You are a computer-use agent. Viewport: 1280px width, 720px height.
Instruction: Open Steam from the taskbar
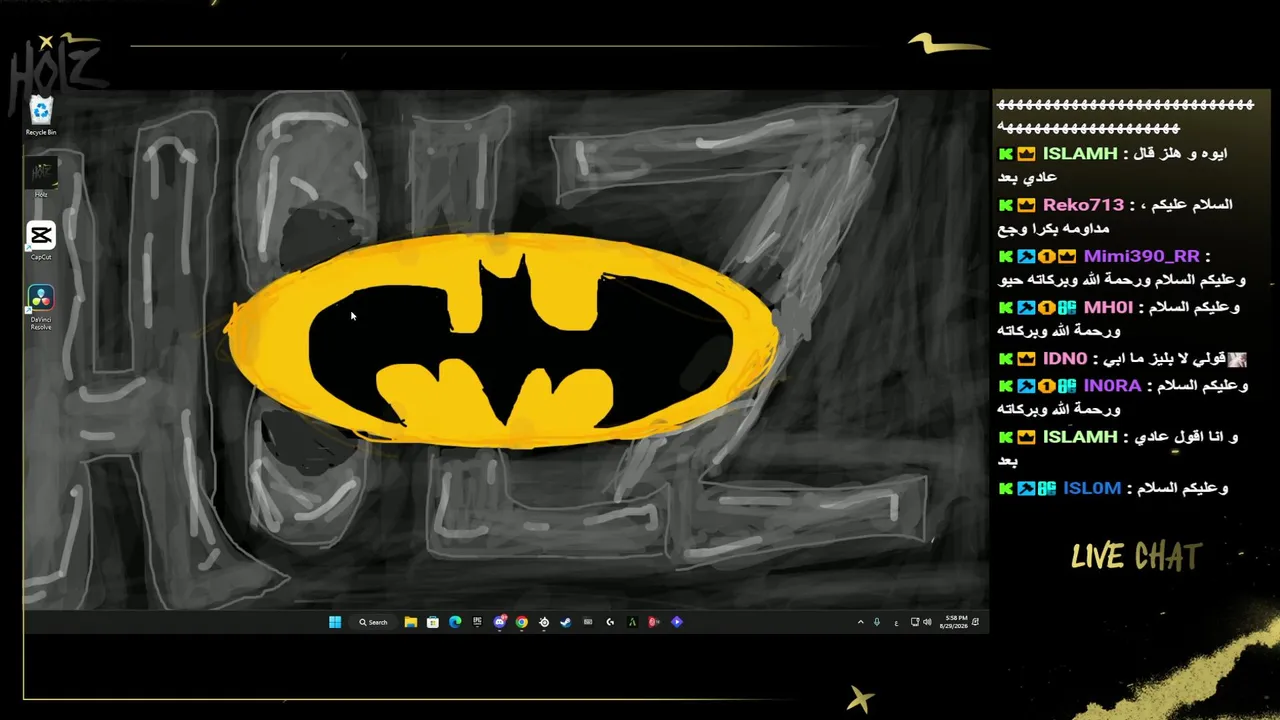pyautogui.click(x=566, y=622)
